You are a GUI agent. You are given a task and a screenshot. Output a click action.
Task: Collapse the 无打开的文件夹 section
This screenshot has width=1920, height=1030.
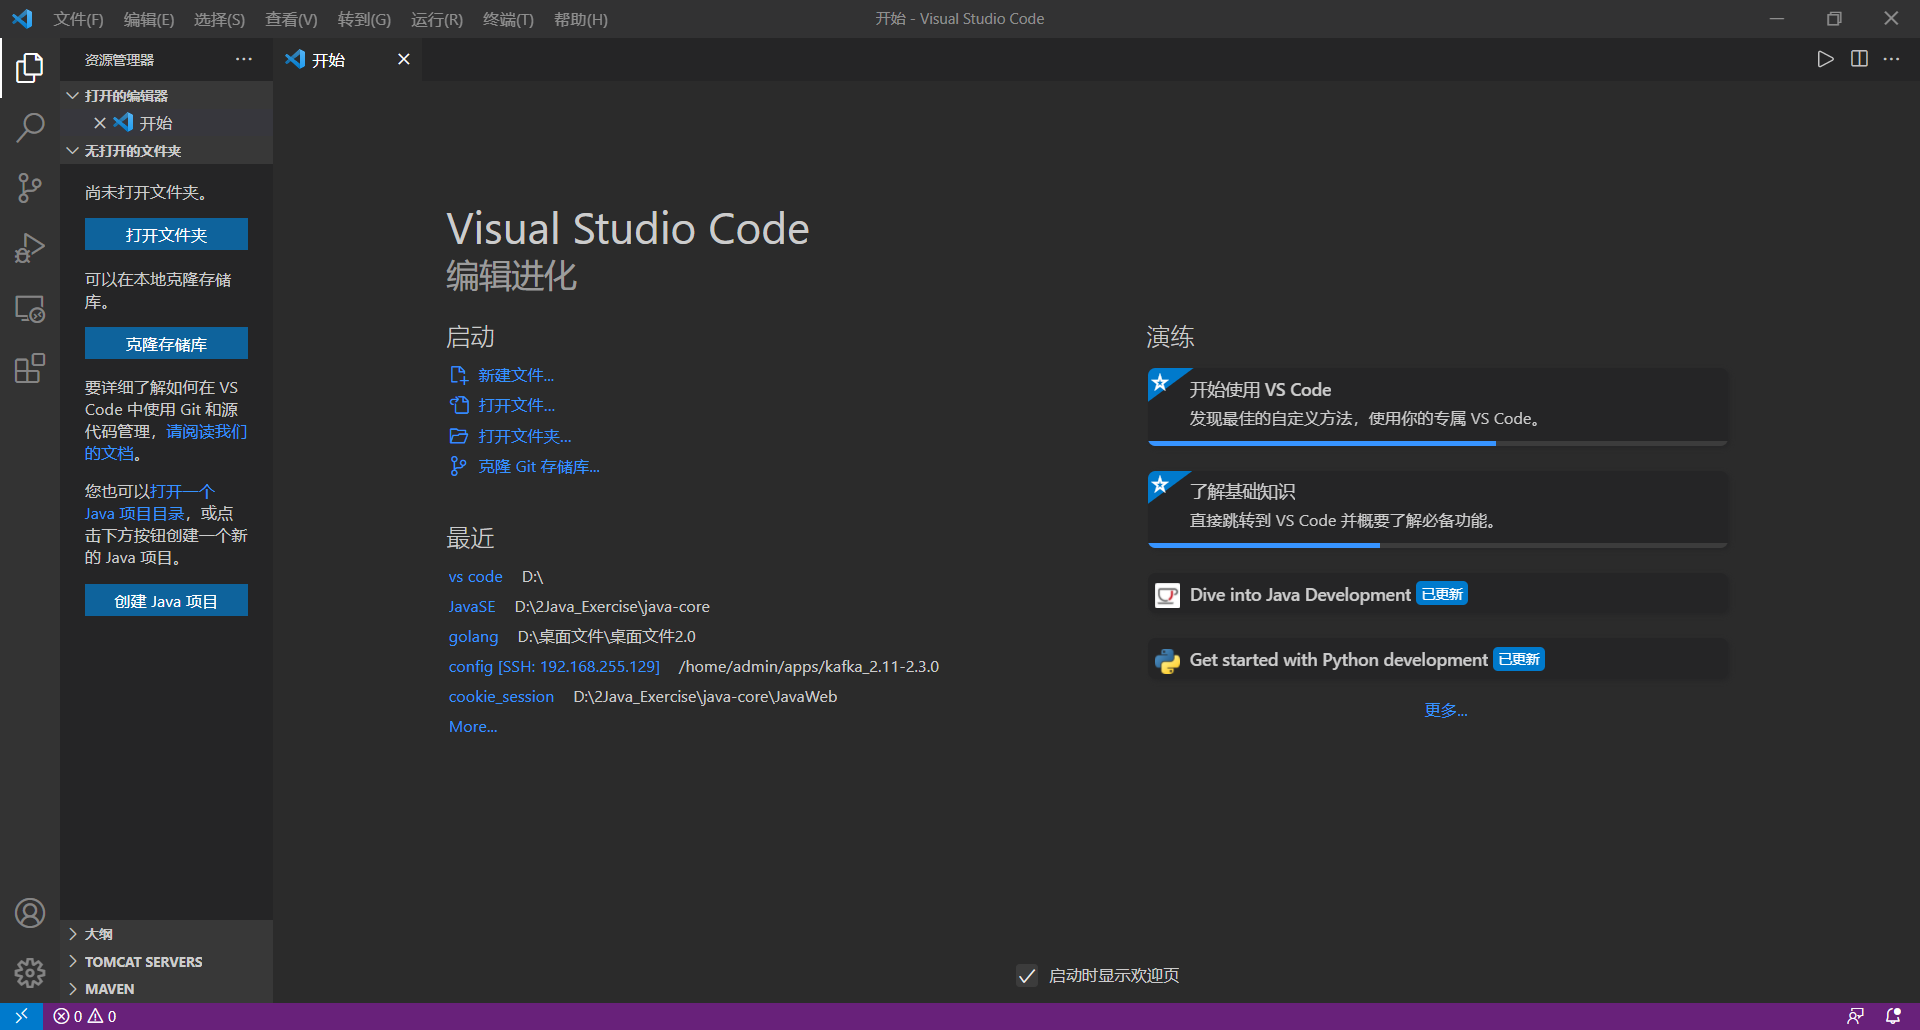point(166,151)
